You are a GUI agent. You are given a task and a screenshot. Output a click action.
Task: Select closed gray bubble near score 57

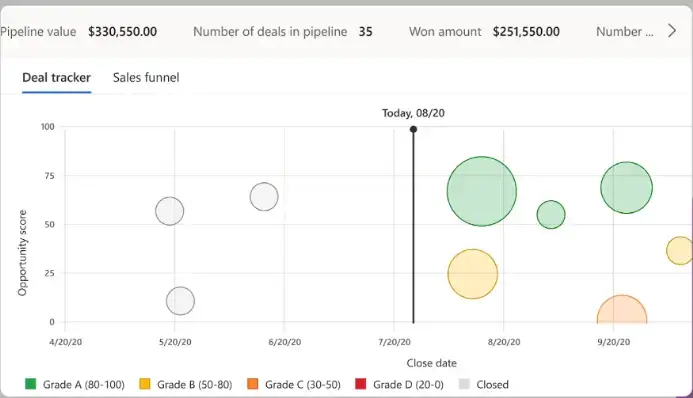(169, 211)
